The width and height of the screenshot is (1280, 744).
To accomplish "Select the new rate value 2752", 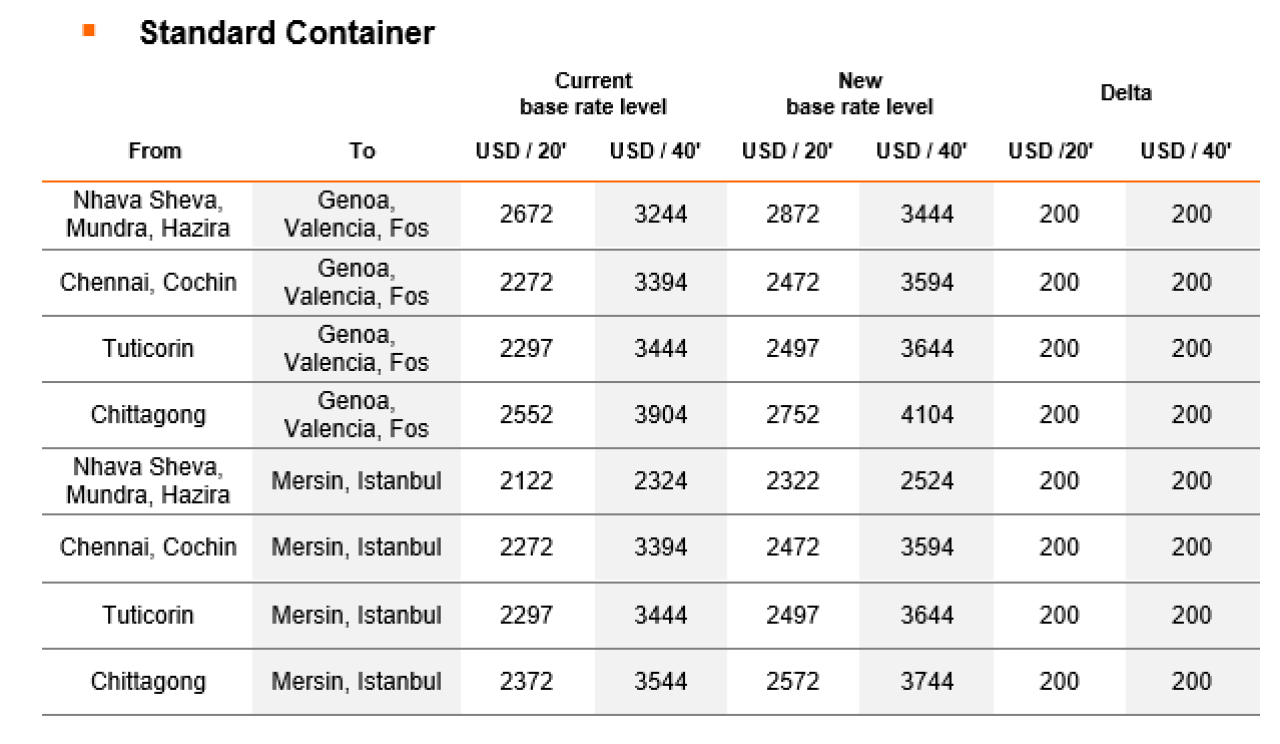I will point(793,415).
